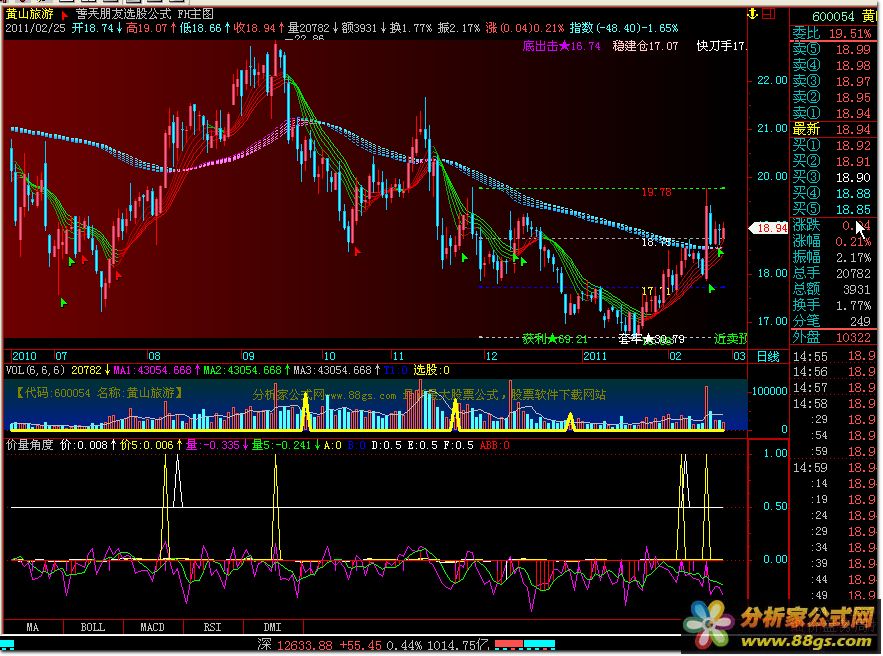
Task: Select the 买② 18.91 bid row
Action: click(x=832, y=161)
